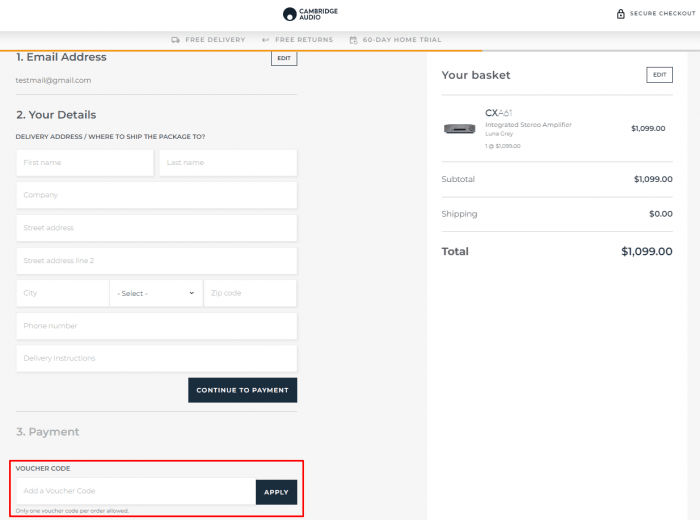Edit the email address
Screen dimensions: 700x520
tap(284, 58)
